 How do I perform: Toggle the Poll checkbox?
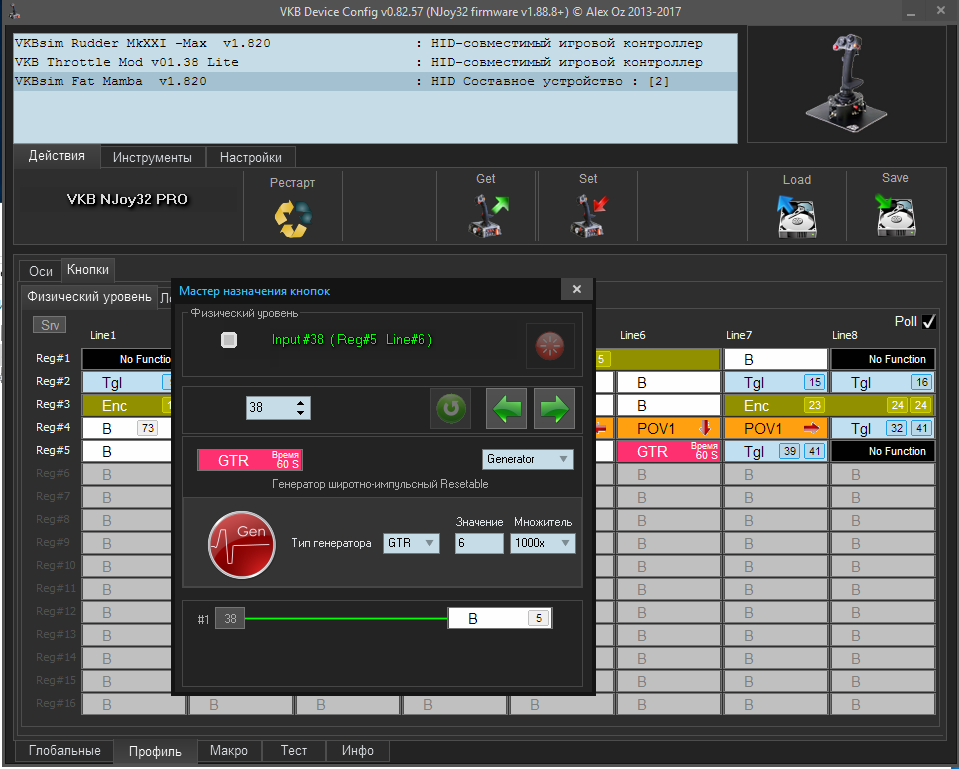[x=928, y=322]
